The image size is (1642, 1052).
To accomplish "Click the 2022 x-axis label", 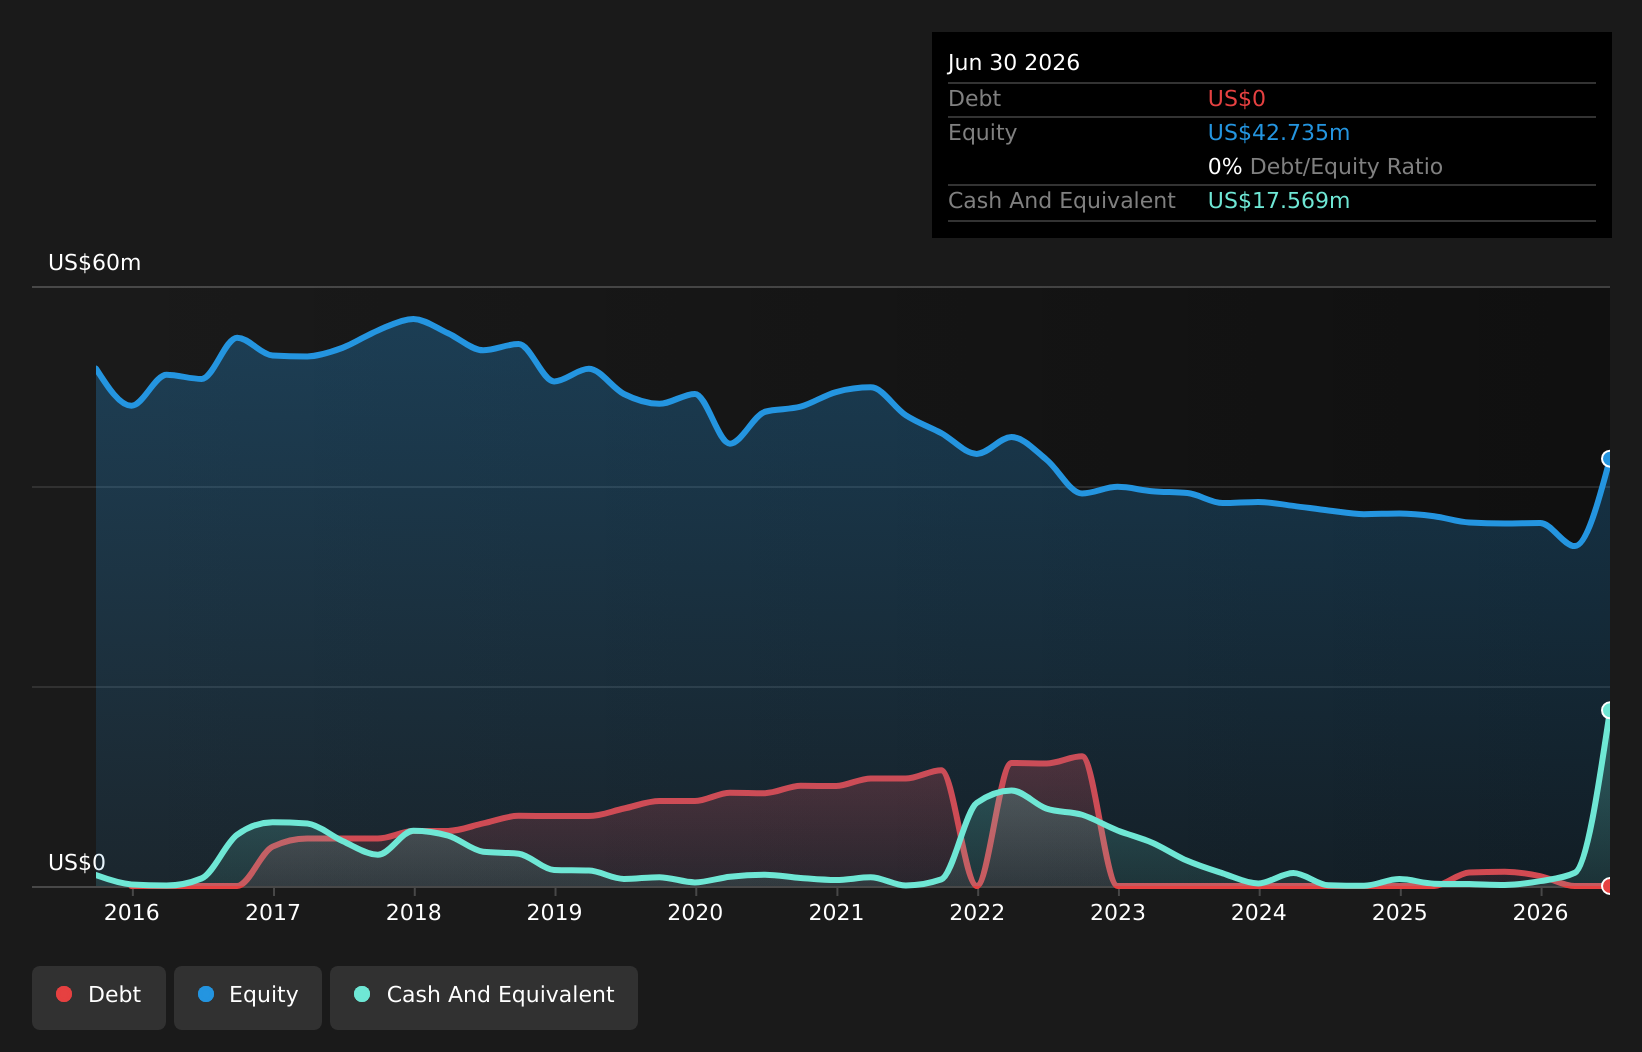I will (977, 912).
